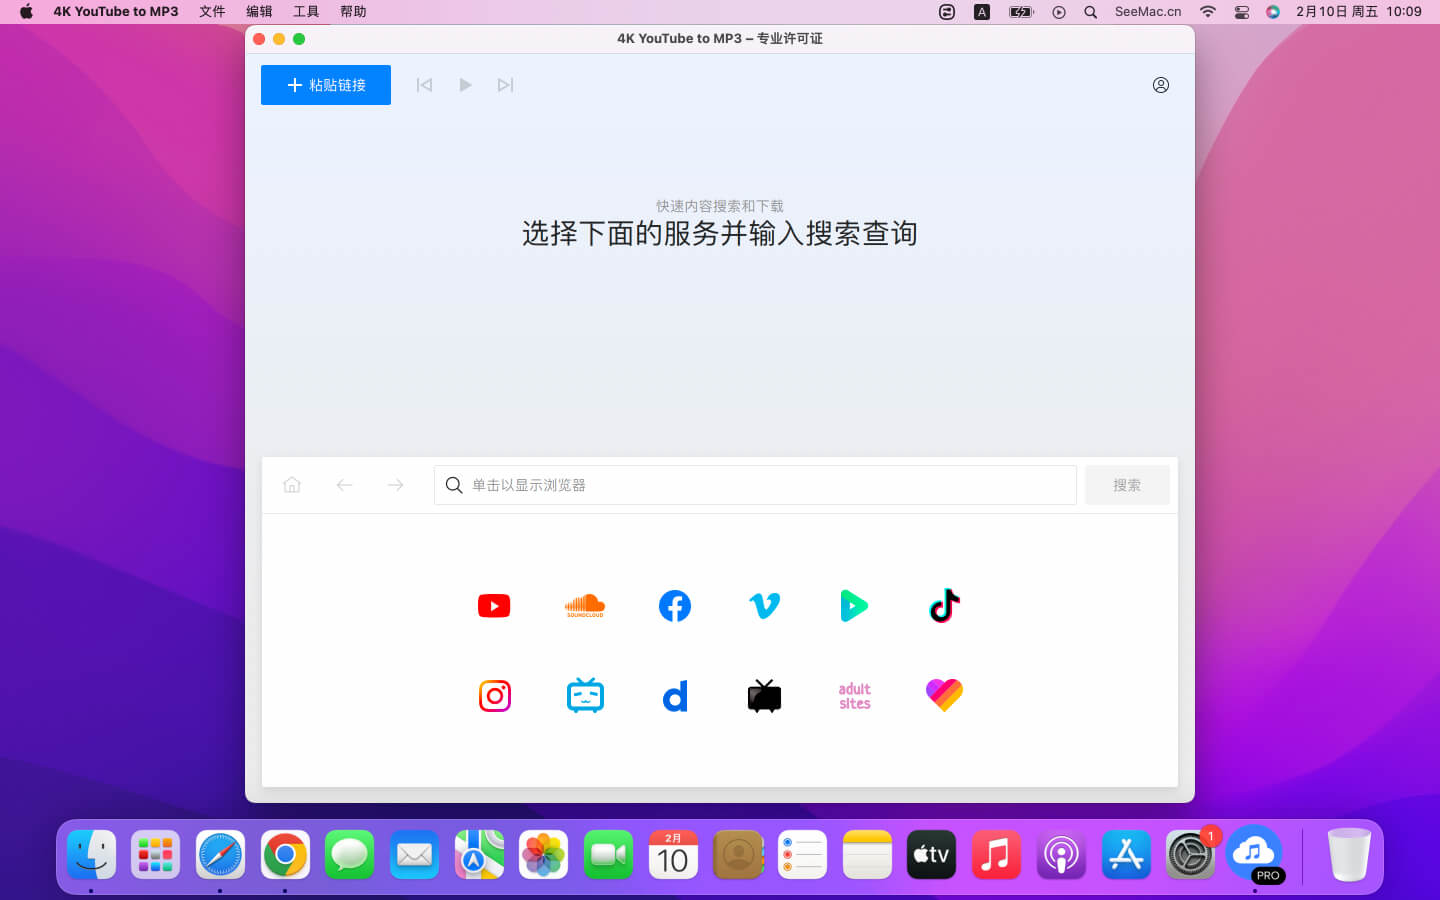Select the Likee heart icon

coord(944,695)
